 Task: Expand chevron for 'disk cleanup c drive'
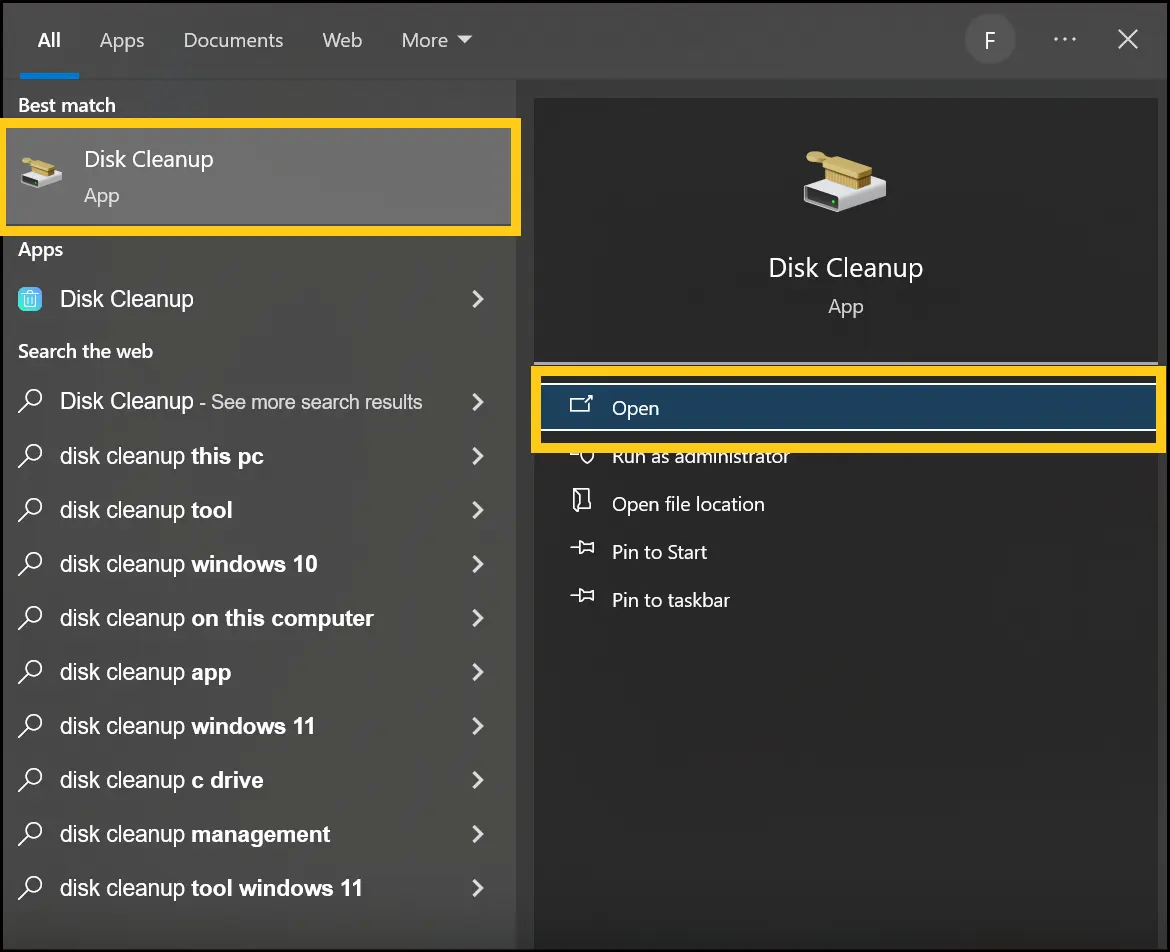(x=478, y=780)
